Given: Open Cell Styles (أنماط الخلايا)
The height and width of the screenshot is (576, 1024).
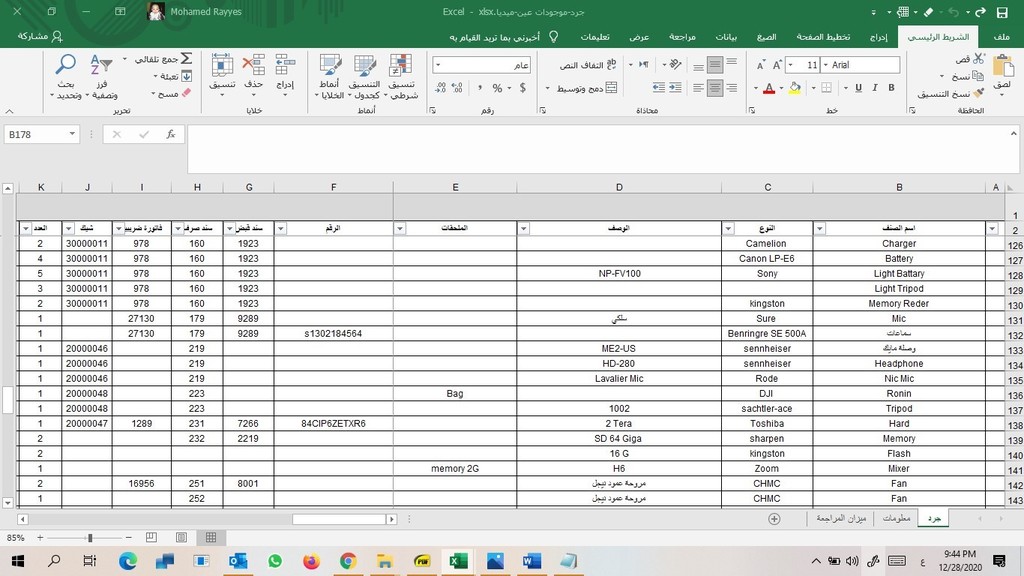Looking at the screenshot, I should tap(329, 77).
